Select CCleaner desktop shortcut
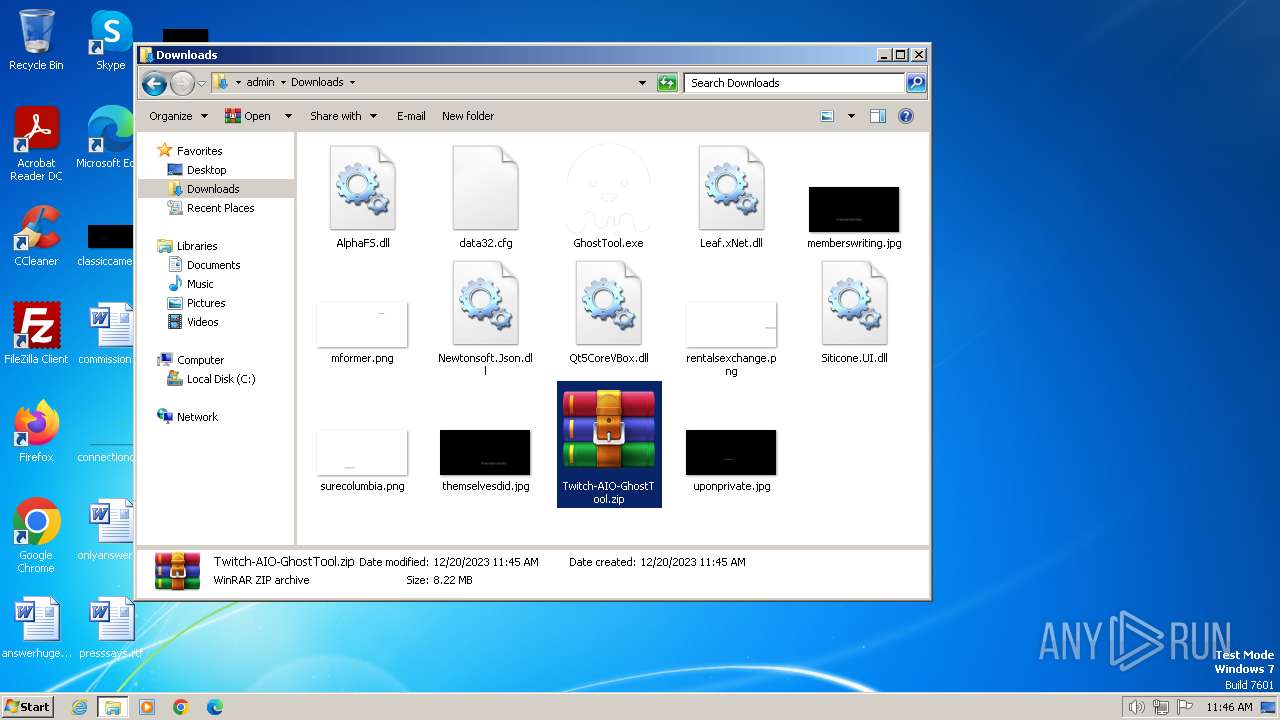 pos(36,236)
